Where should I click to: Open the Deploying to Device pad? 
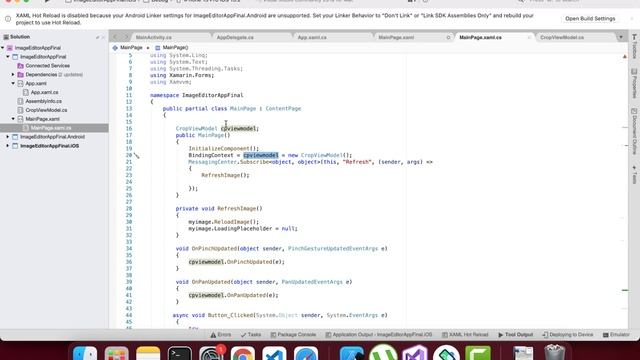click(567, 335)
